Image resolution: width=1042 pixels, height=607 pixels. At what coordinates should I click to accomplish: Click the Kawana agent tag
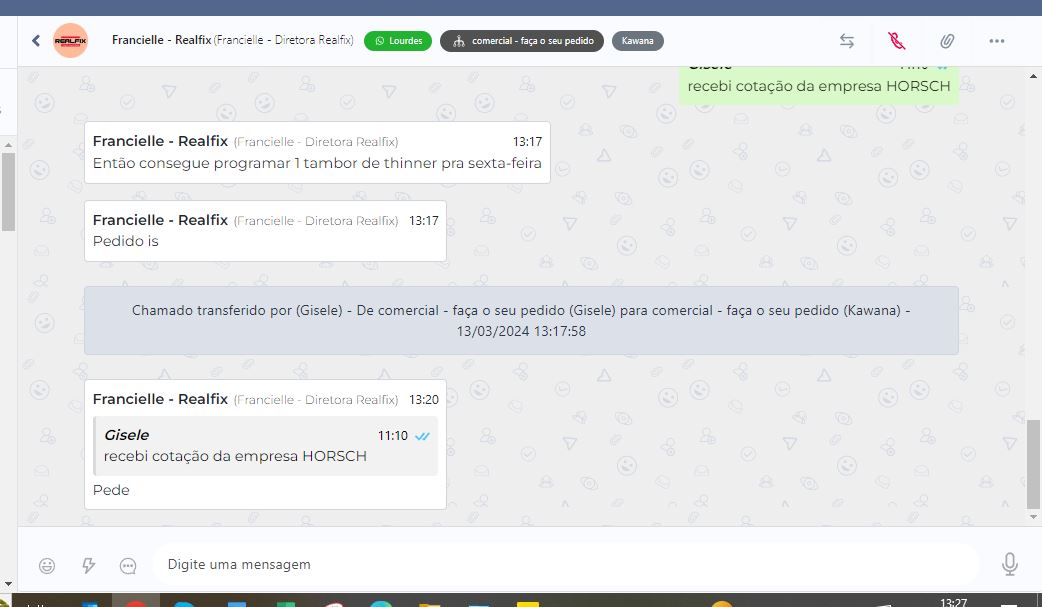[x=637, y=41]
